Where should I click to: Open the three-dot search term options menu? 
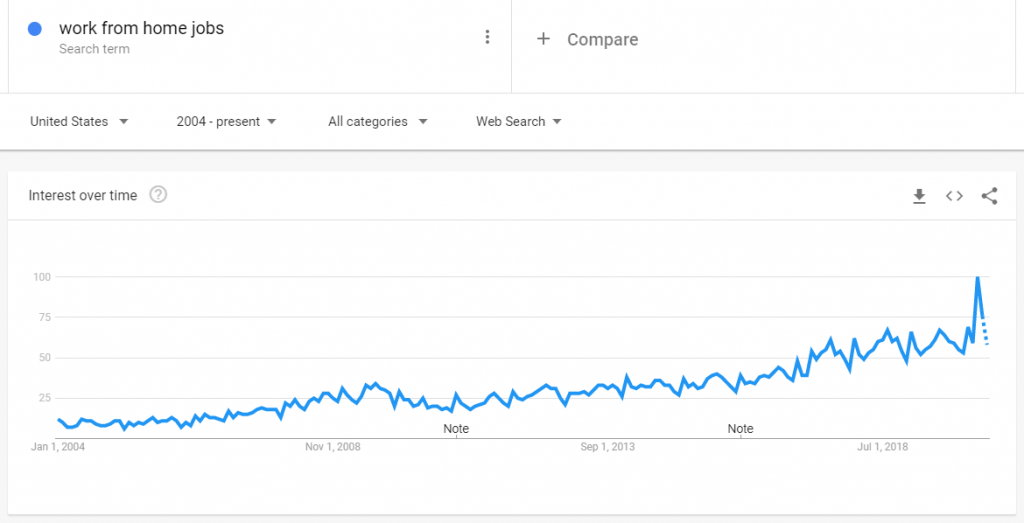coord(487,38)
